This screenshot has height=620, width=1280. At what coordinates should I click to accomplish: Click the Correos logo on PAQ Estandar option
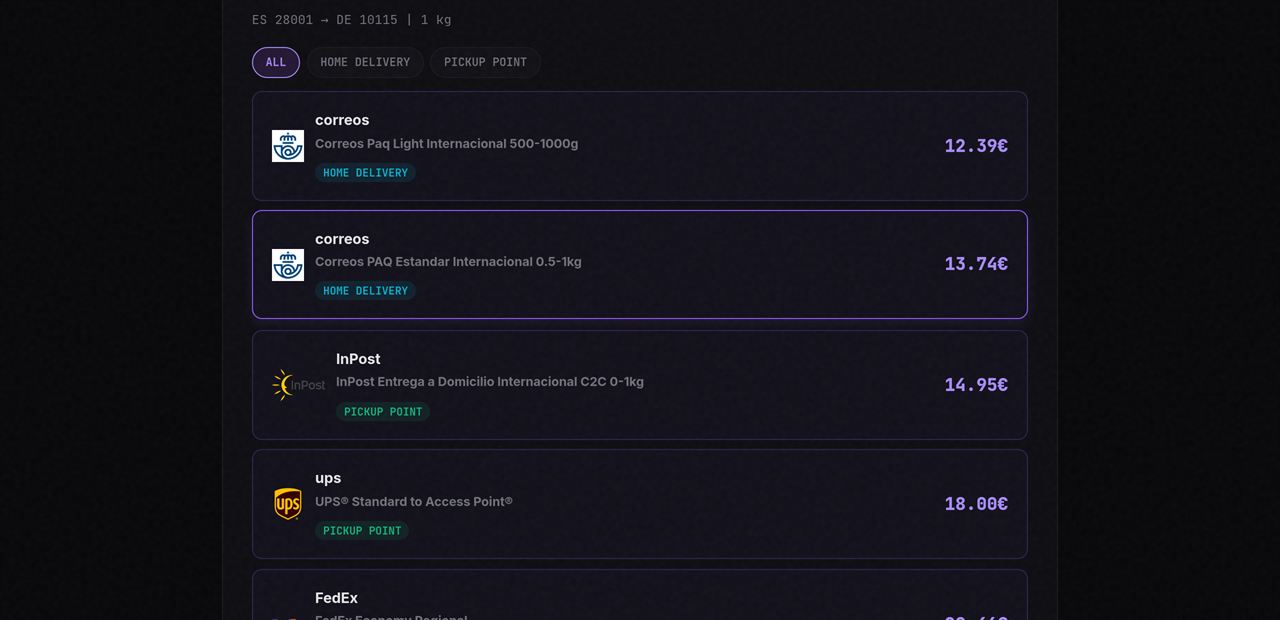click(288, 265)
